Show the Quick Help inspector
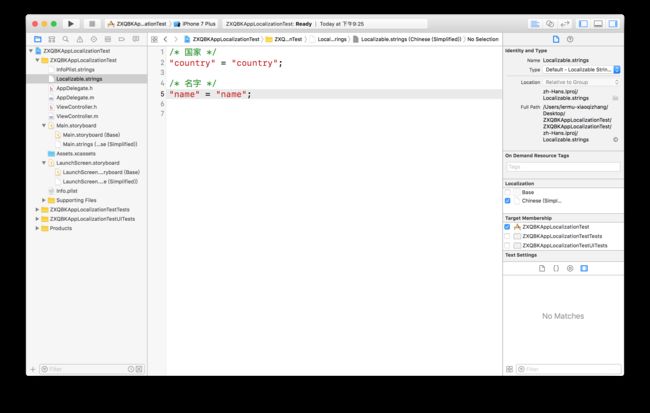This screenshot has height=413, width=650. (570, 39)
